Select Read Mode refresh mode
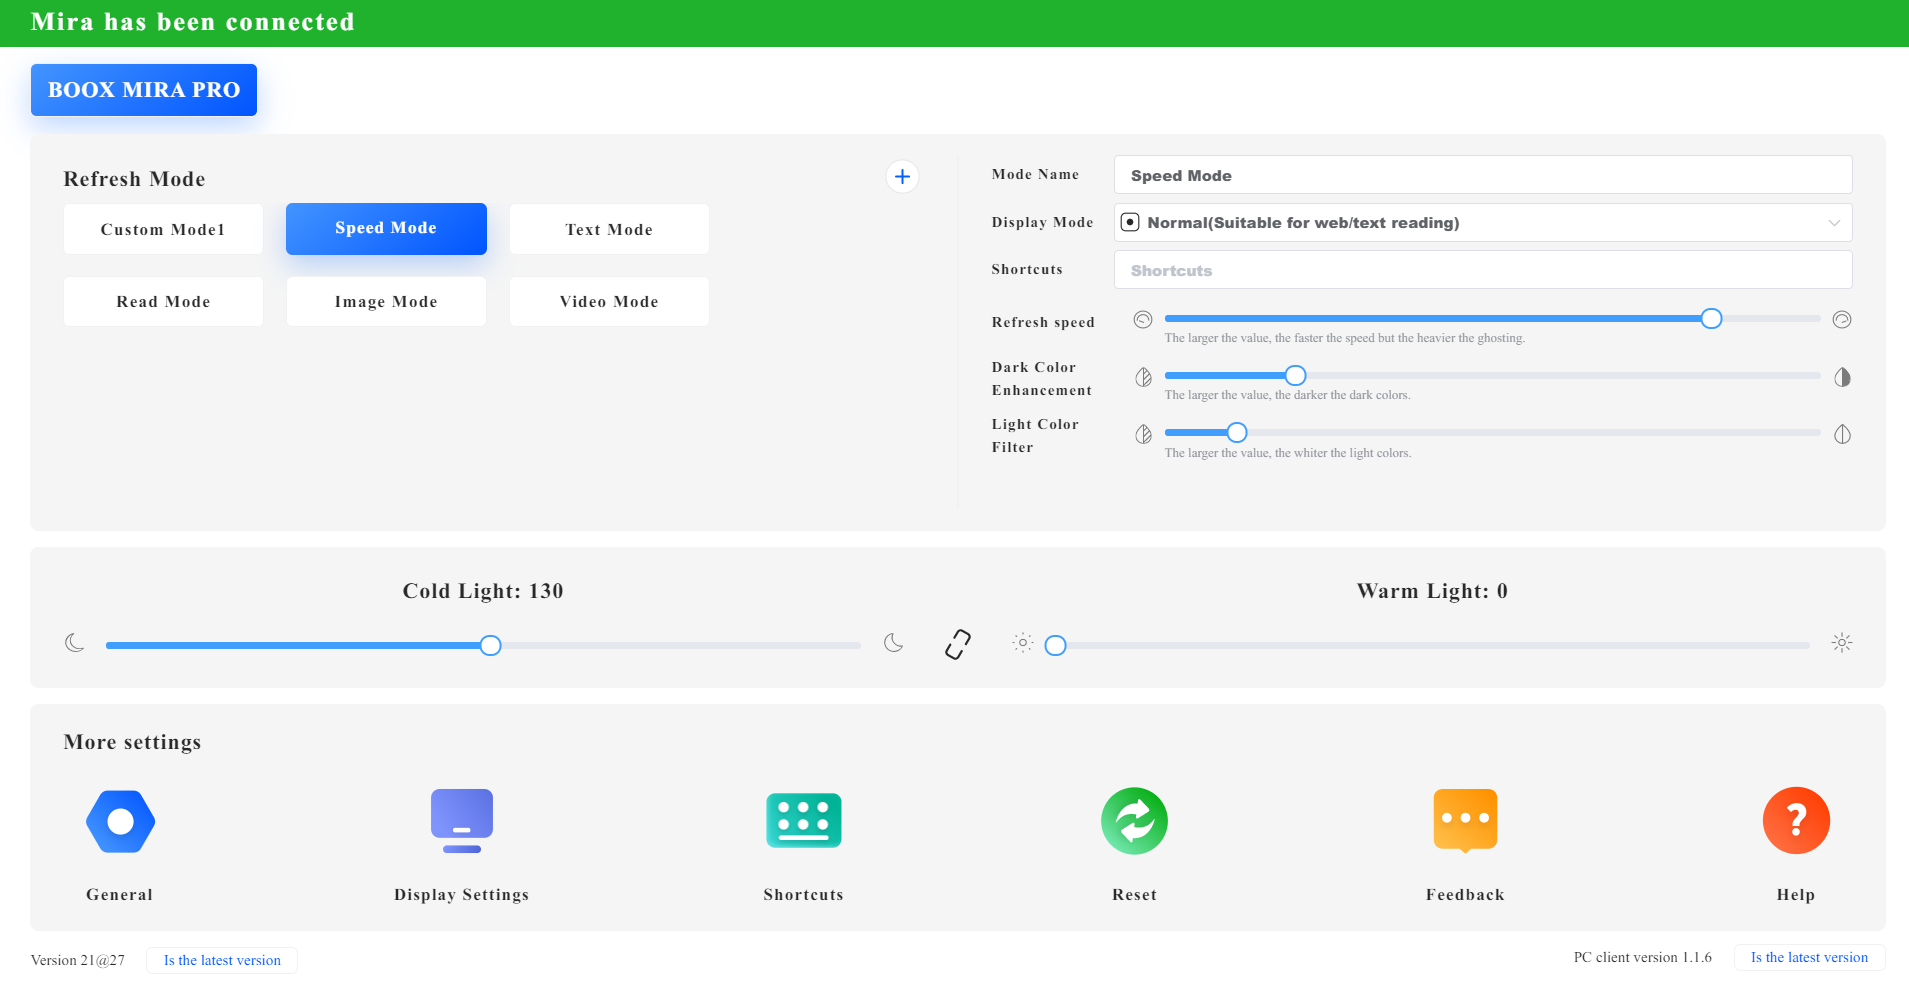 click(163, 302)
